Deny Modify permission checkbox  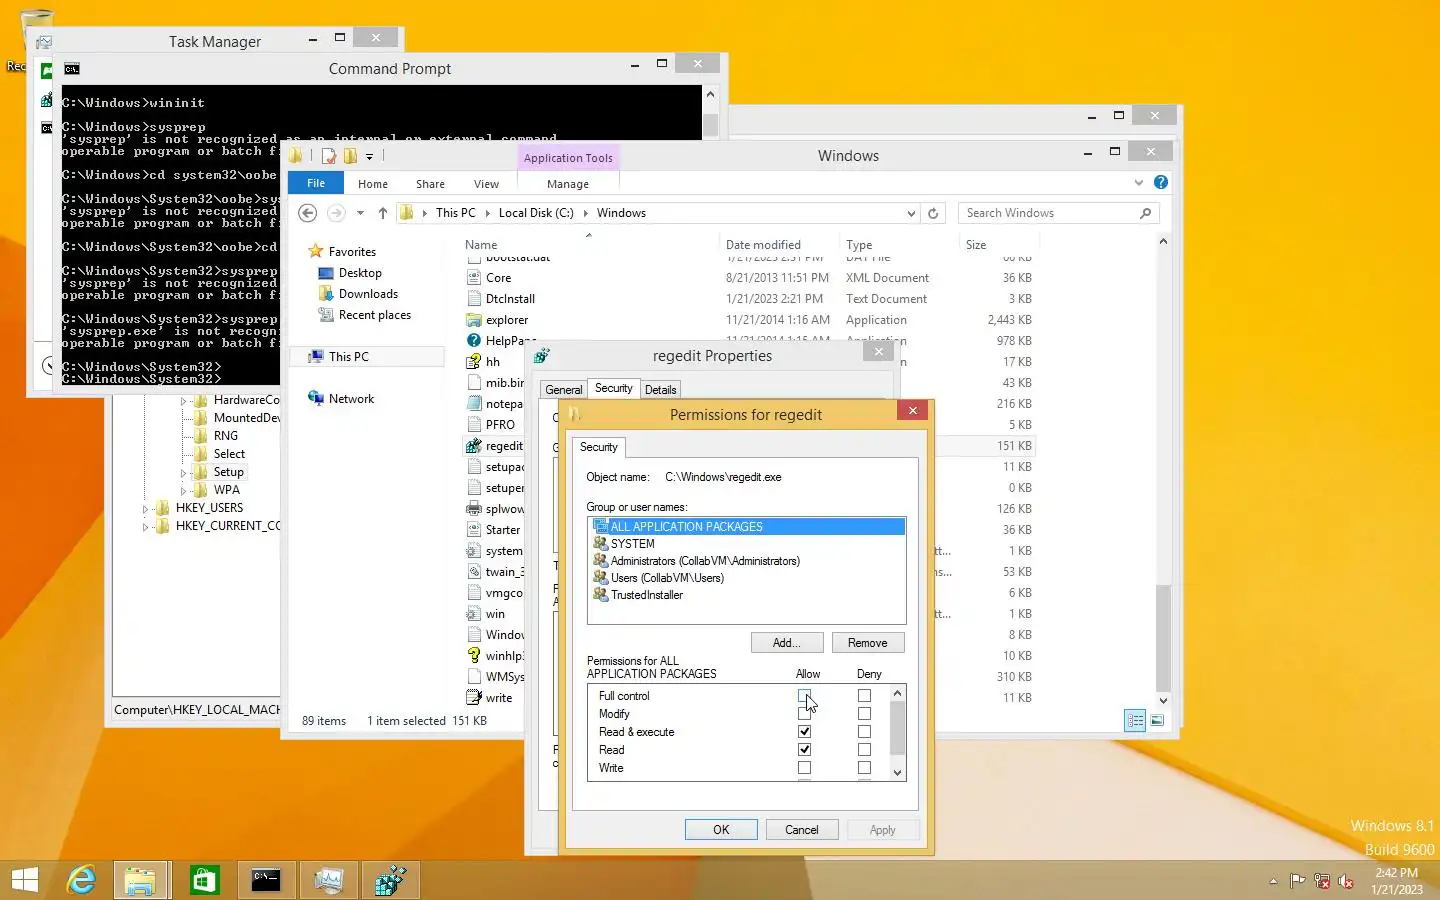pos(864,714)
